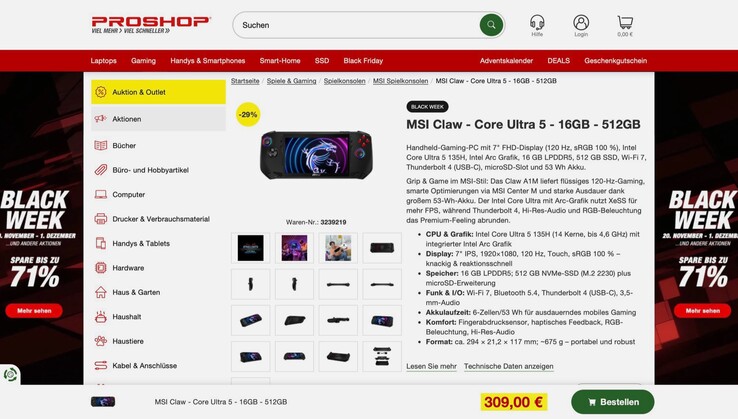This screenshot has height=419, width=738.
Task: Click the Bücher book icon in sidebar
Action: point(101,145)
